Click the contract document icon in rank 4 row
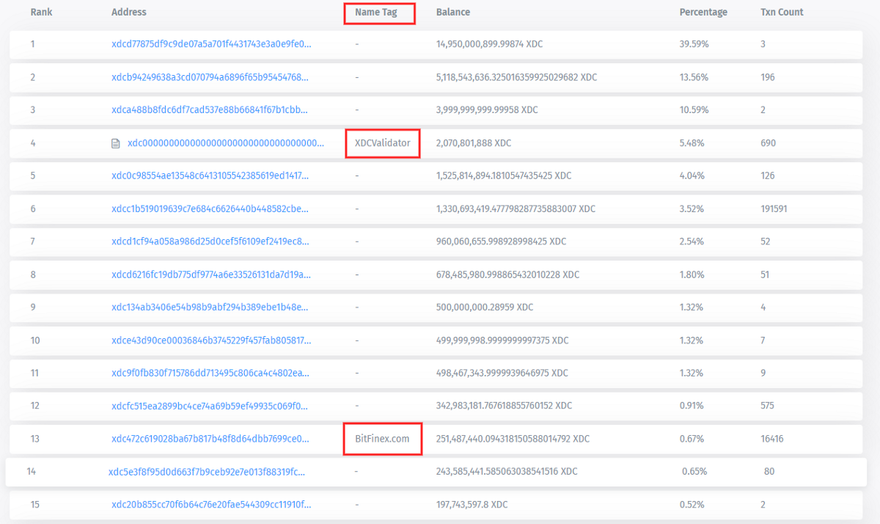This screenshot has height=524, width=880. [116, 143]
